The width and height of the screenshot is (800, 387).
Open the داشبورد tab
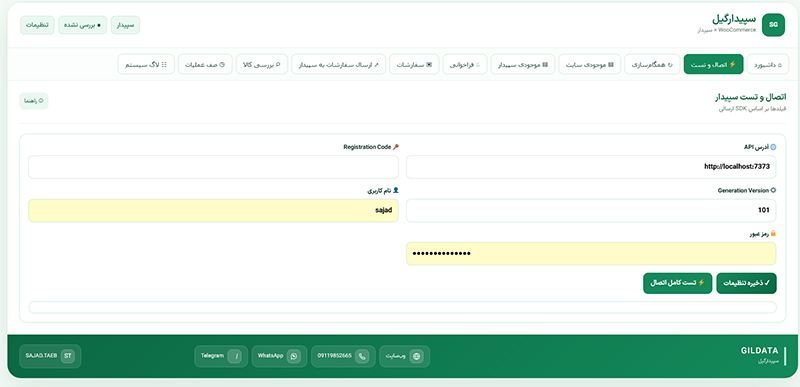(768, 65)
